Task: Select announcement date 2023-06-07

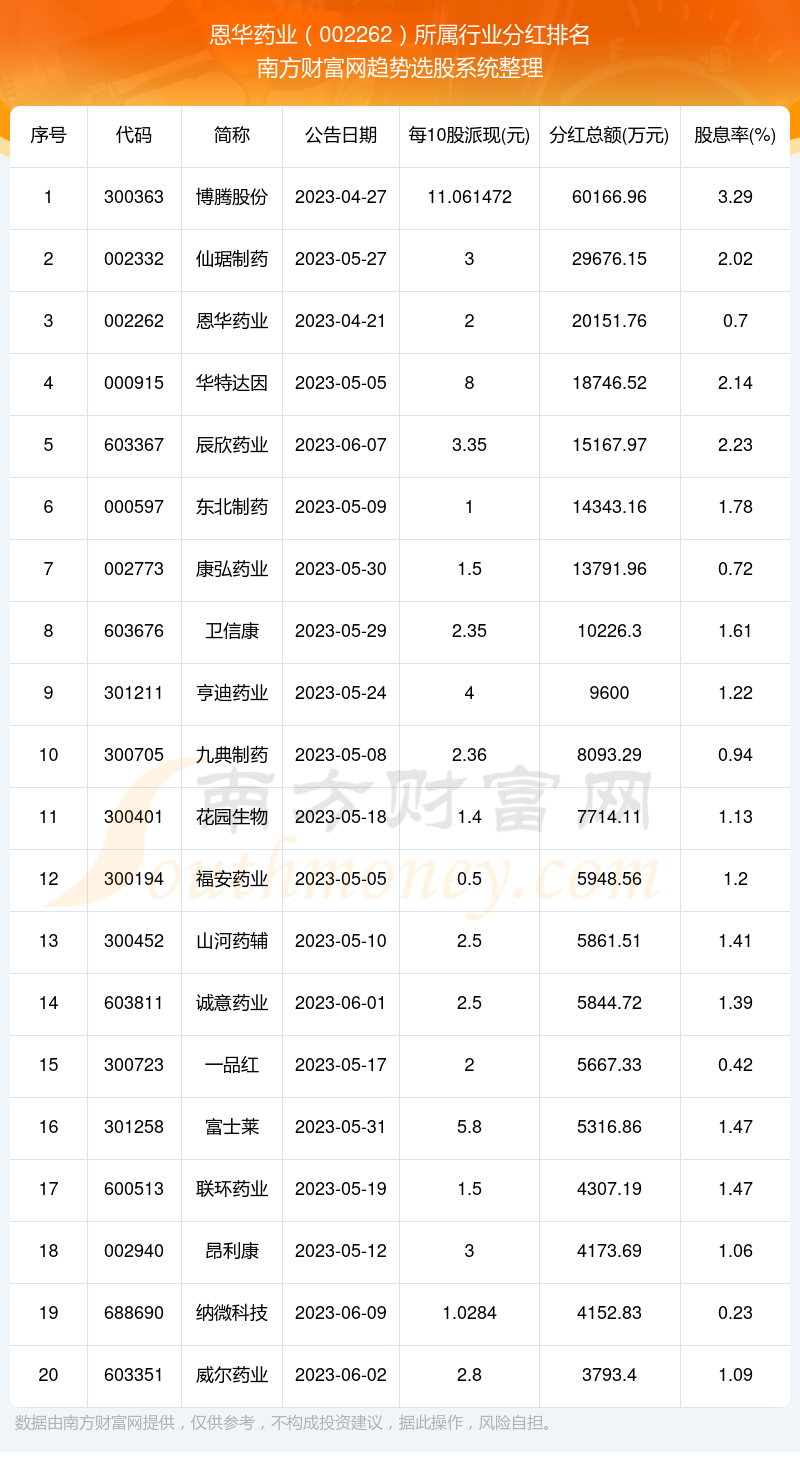Action: [340, 445]
